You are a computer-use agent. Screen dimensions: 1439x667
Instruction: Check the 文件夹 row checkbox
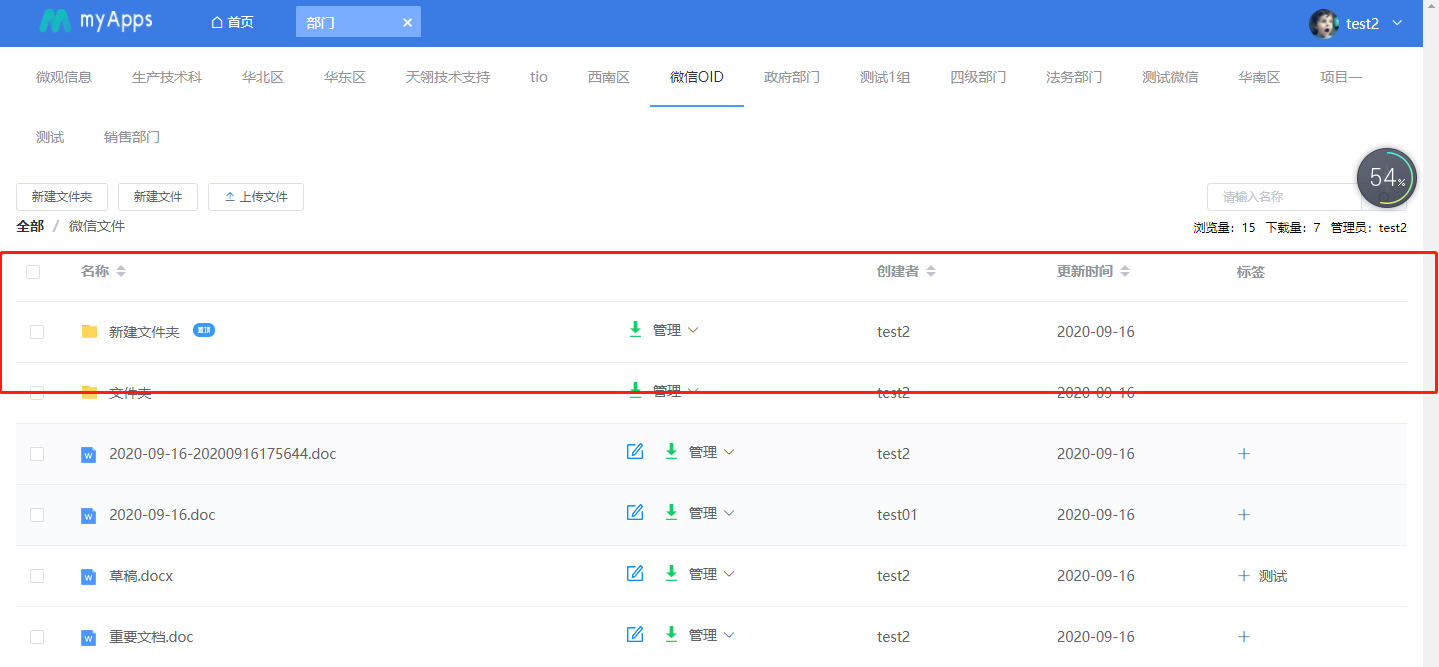coord(37,393)
